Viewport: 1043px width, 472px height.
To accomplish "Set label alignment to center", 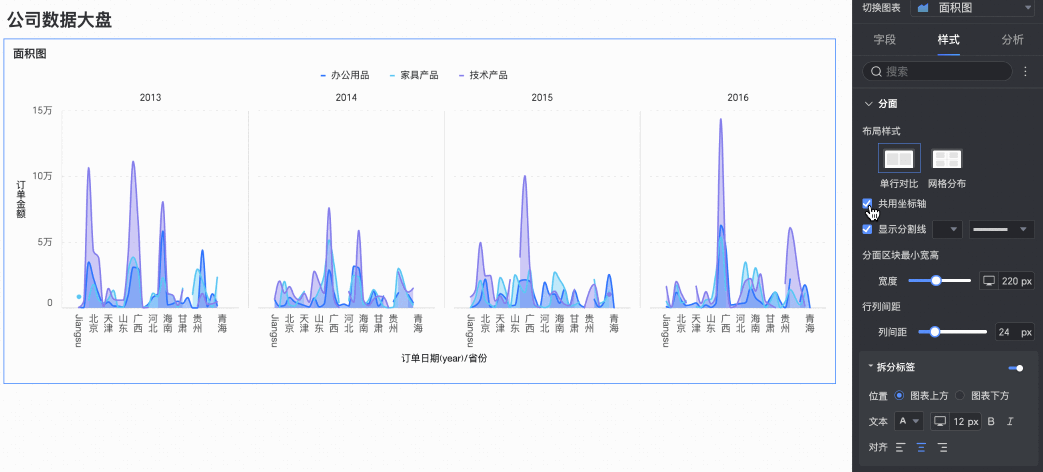I will click(x=921, y=447).
